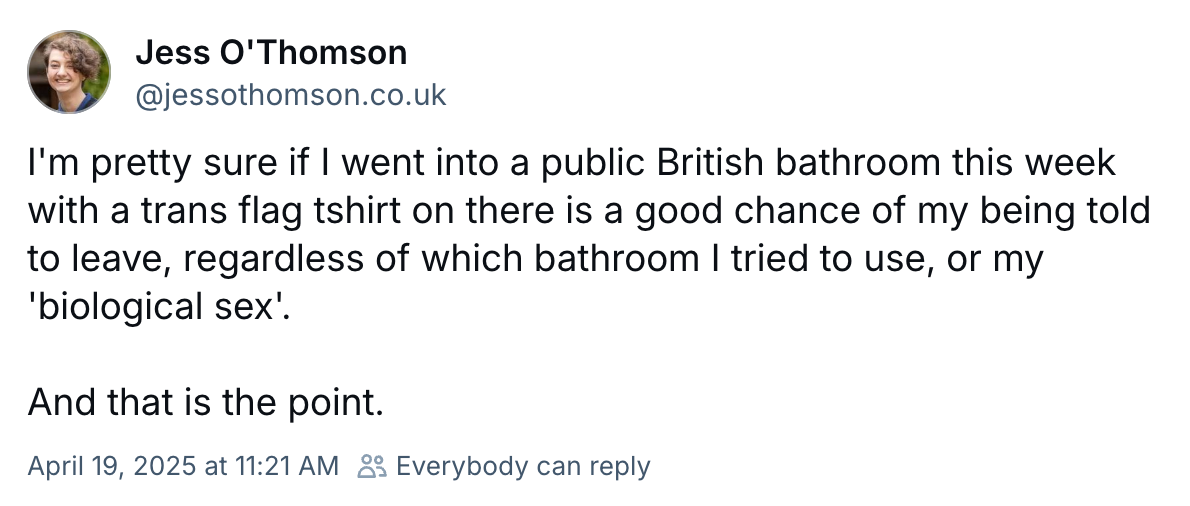
Task: Select the "Everybody can reply" label
Action: 523,466
